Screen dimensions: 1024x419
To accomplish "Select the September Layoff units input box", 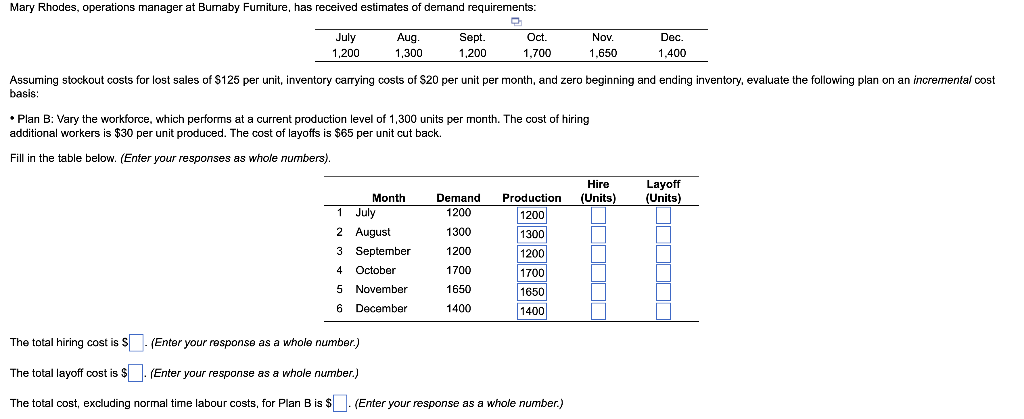I will tap(664, 253).
